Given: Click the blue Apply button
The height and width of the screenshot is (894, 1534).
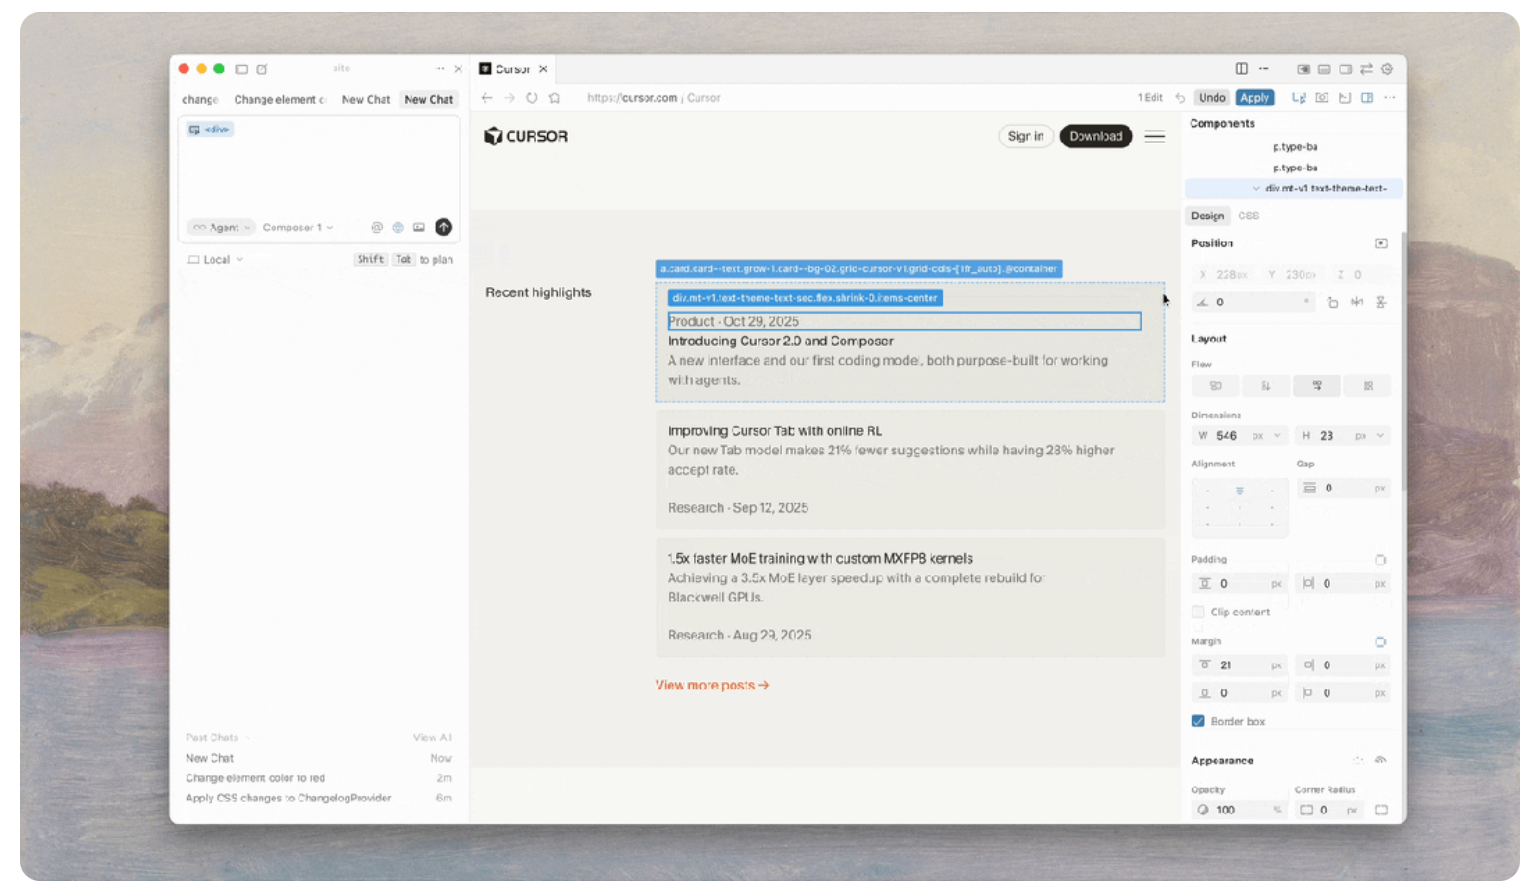Looking at the screenshot, I should [1254, 98].
